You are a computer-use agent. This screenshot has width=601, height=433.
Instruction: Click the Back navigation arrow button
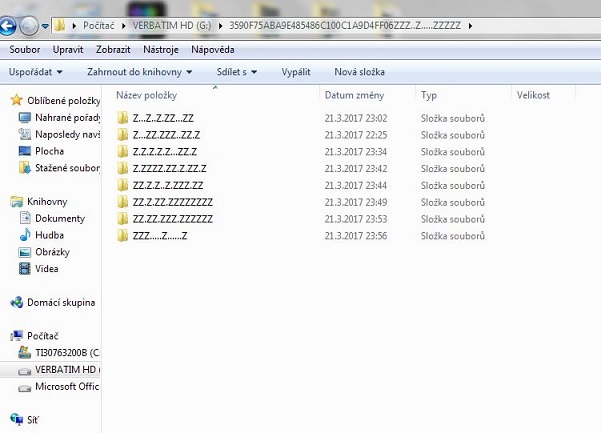(11, 25)
